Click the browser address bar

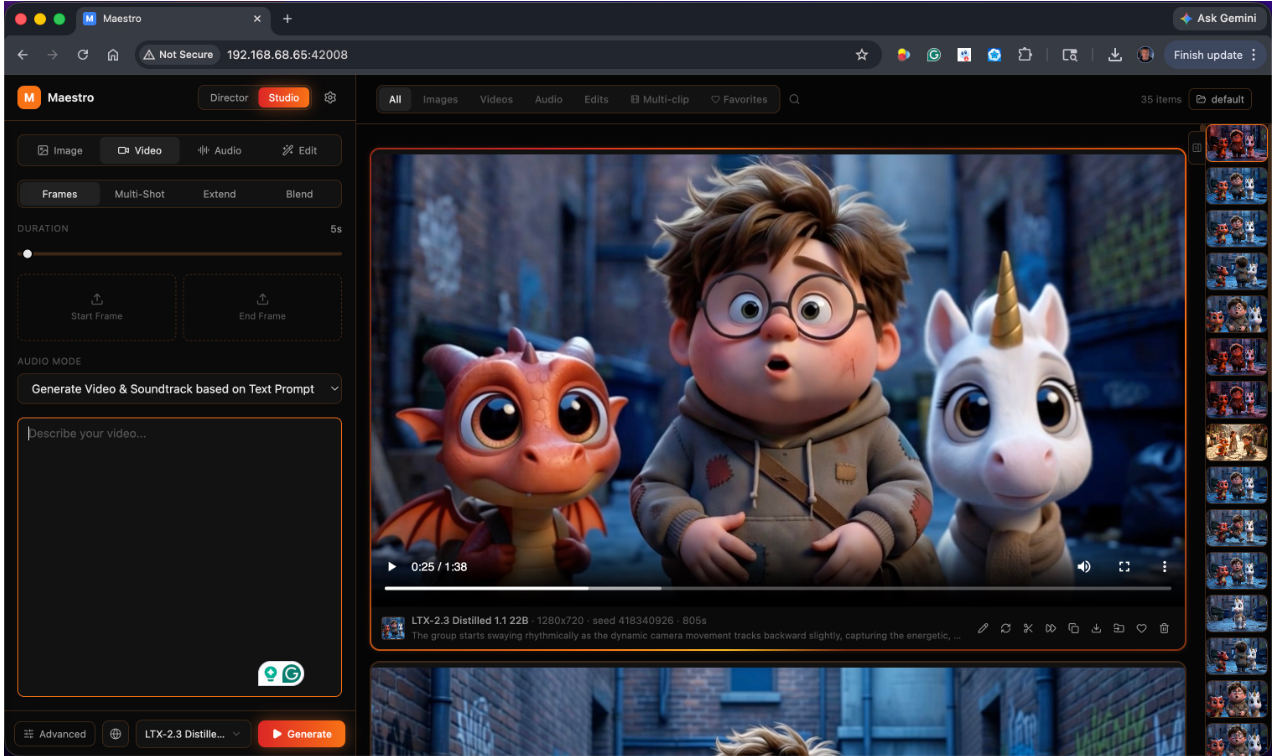click(510, 55)
